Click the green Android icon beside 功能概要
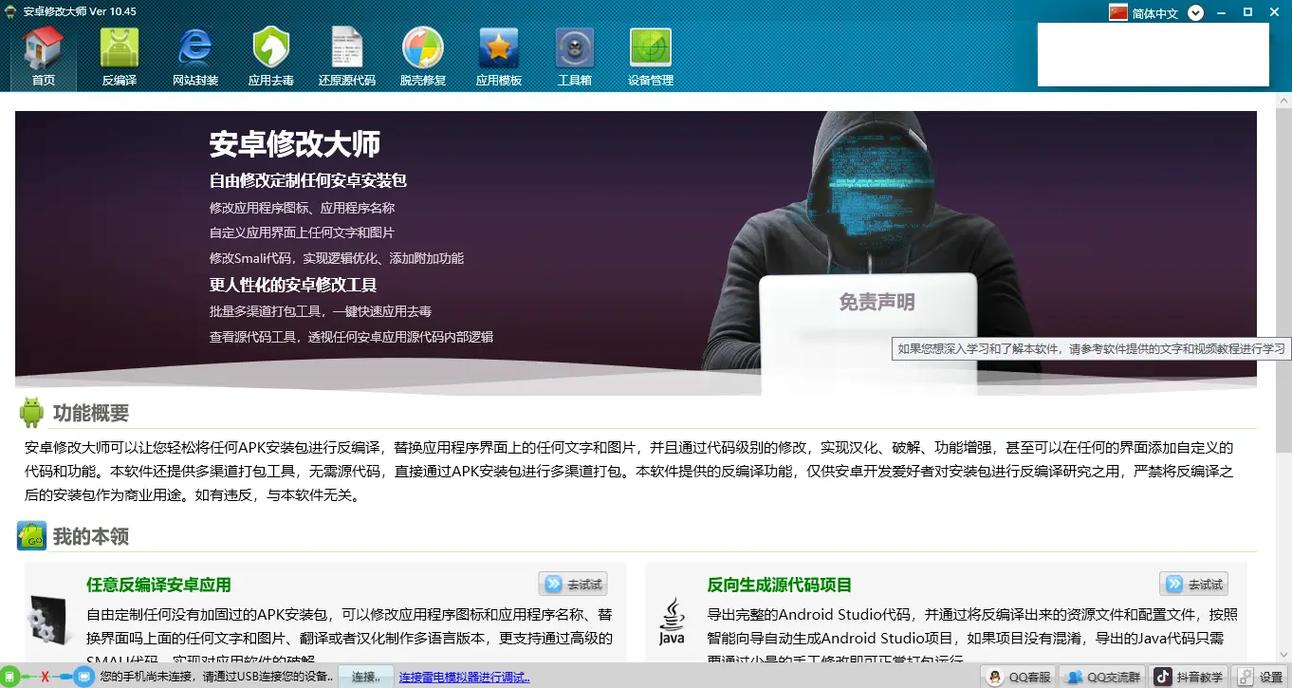This screenshot has width=1292, height=688. (32, 412)
